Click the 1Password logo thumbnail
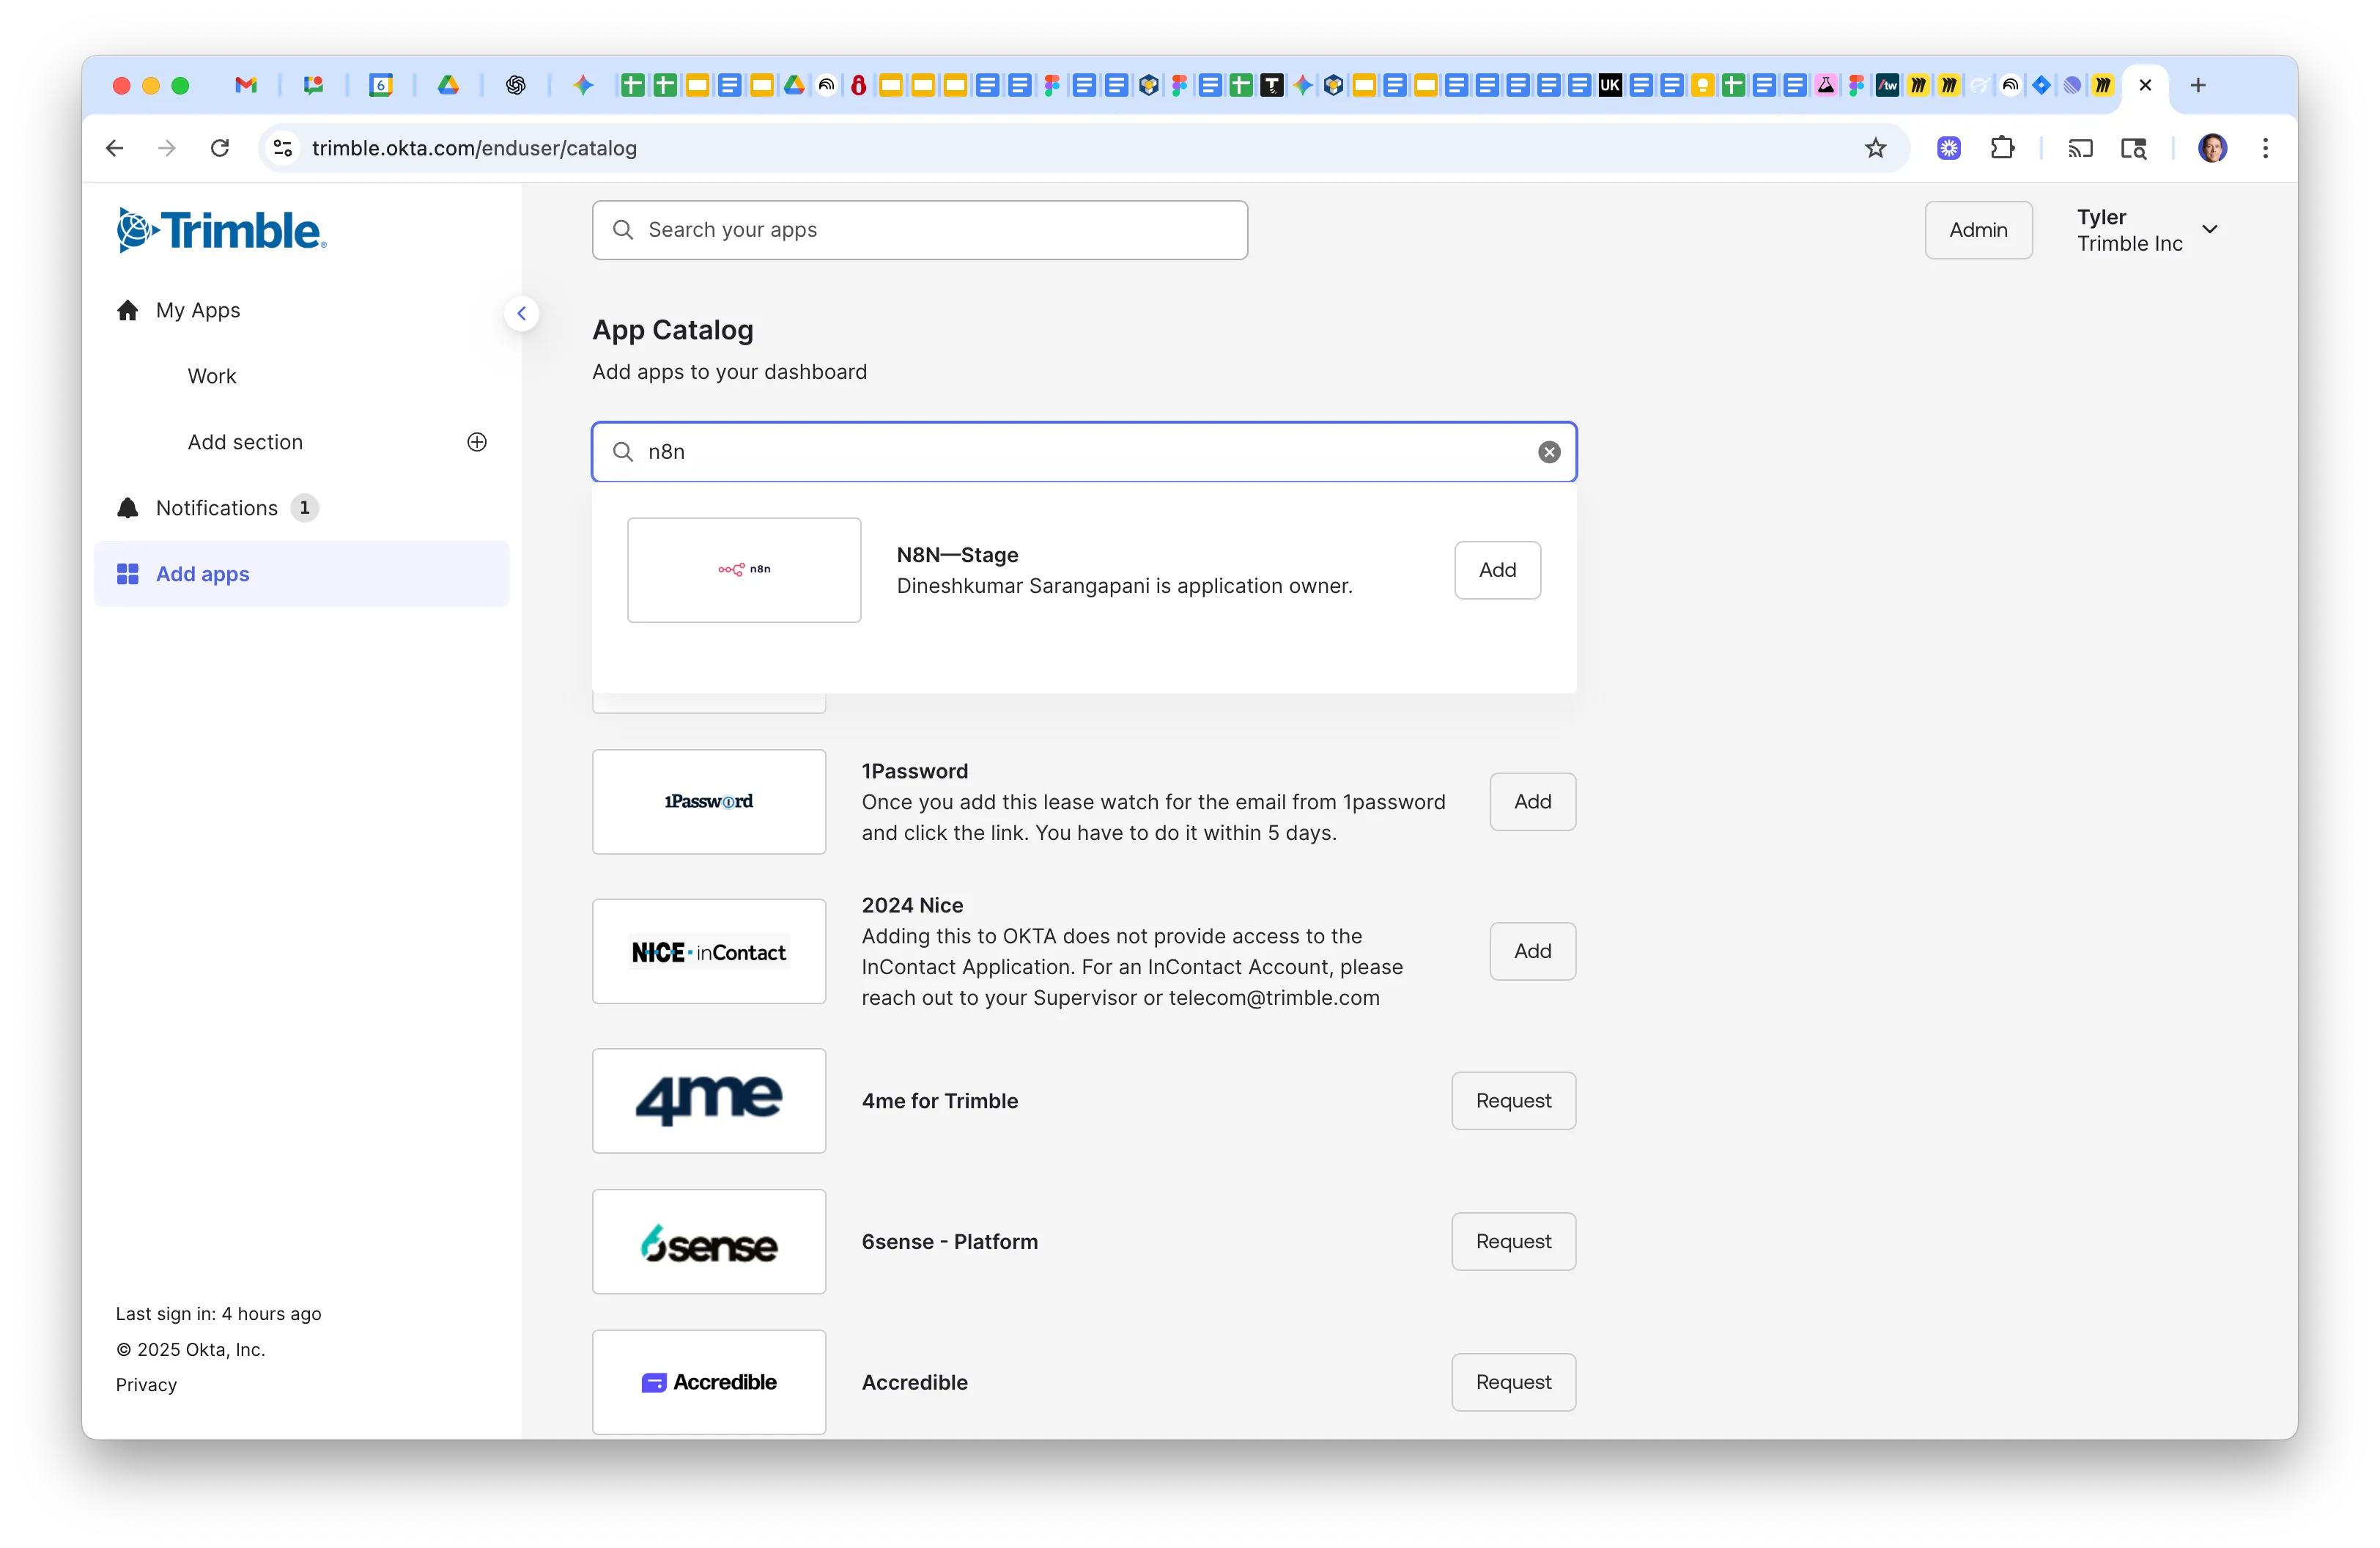This screenshot has width=2380, height=1548. click(709, 802)
